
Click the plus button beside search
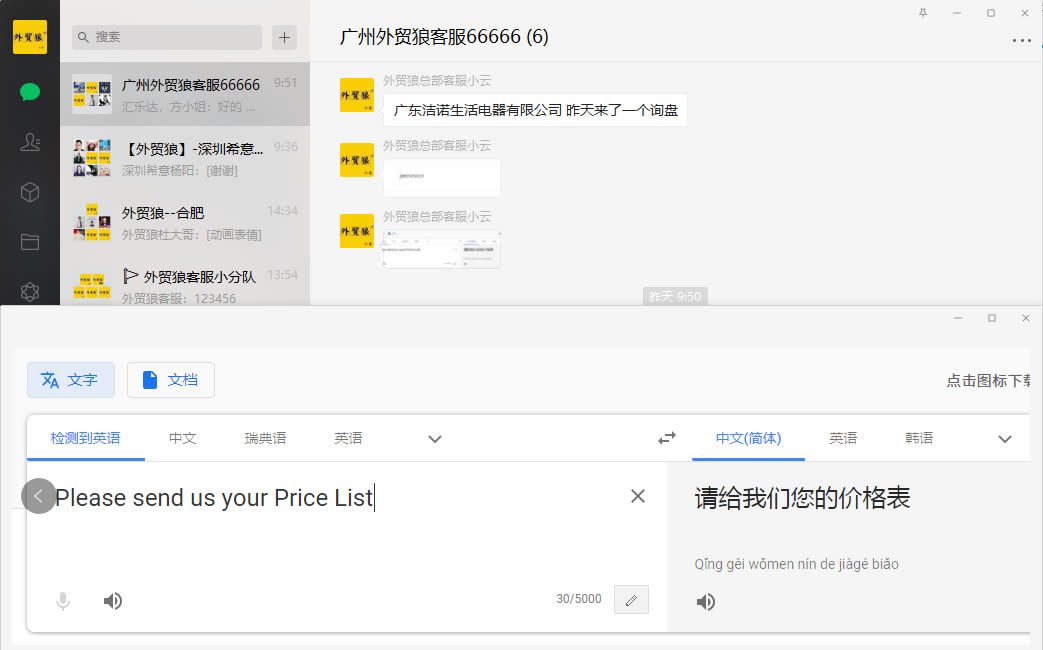point(285,37)
